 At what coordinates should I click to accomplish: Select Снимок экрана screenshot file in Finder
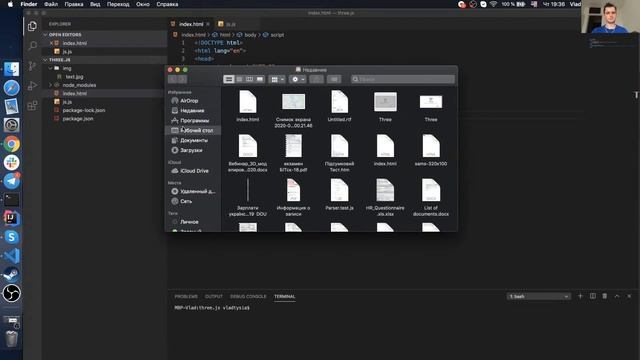point(293,109)
